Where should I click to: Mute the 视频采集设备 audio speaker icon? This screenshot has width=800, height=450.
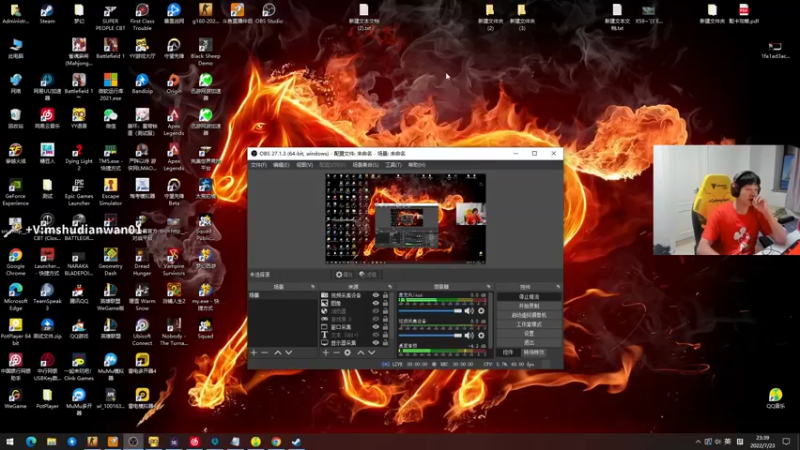click(469, 335)
